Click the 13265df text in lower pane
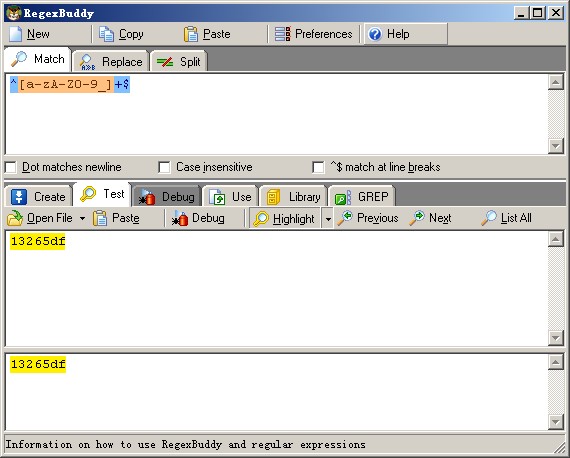 (38, 364)
